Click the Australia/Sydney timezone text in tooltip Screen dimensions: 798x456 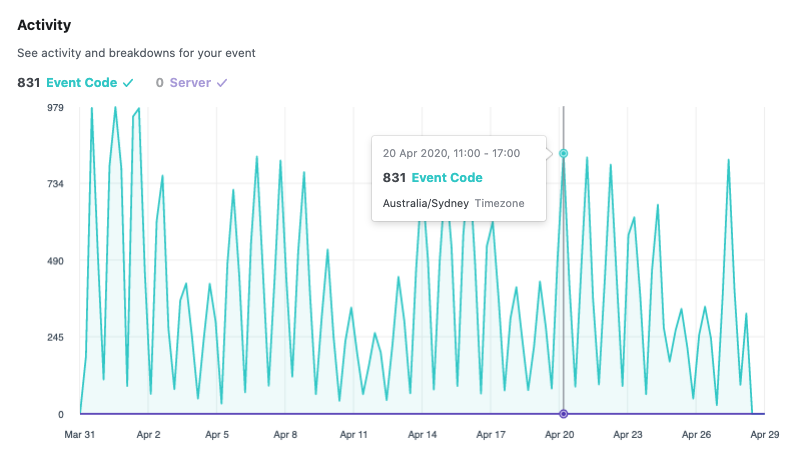pos(425,203)
